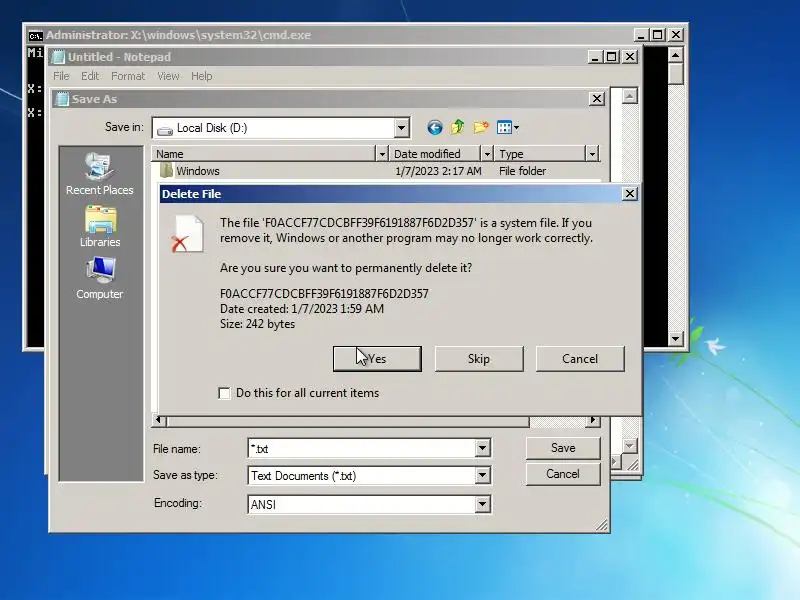Expand the Save as type dropdown
Screen dimensions: 800x600
point(482,476)
